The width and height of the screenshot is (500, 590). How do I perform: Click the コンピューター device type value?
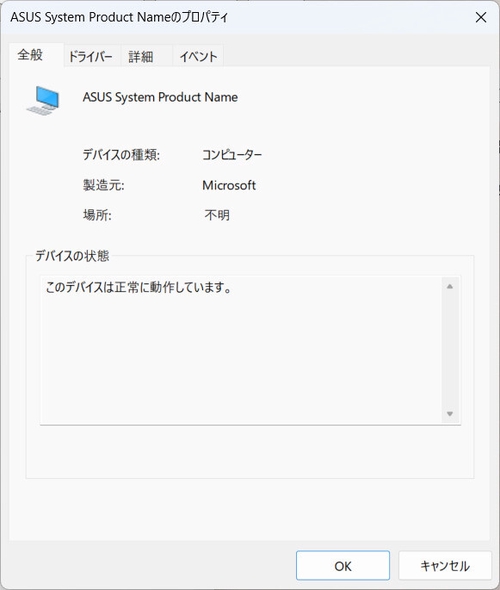click(232, 155)
